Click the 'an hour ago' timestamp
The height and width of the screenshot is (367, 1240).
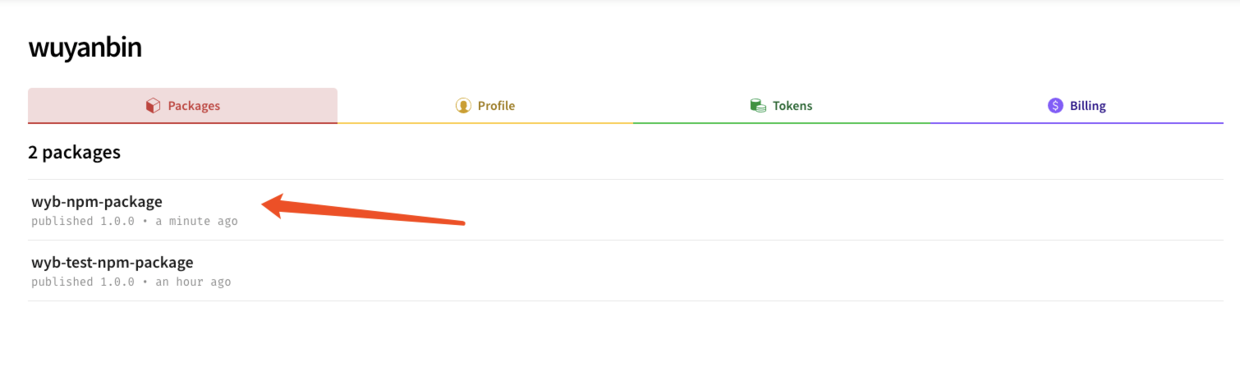(x=193, y=282)
